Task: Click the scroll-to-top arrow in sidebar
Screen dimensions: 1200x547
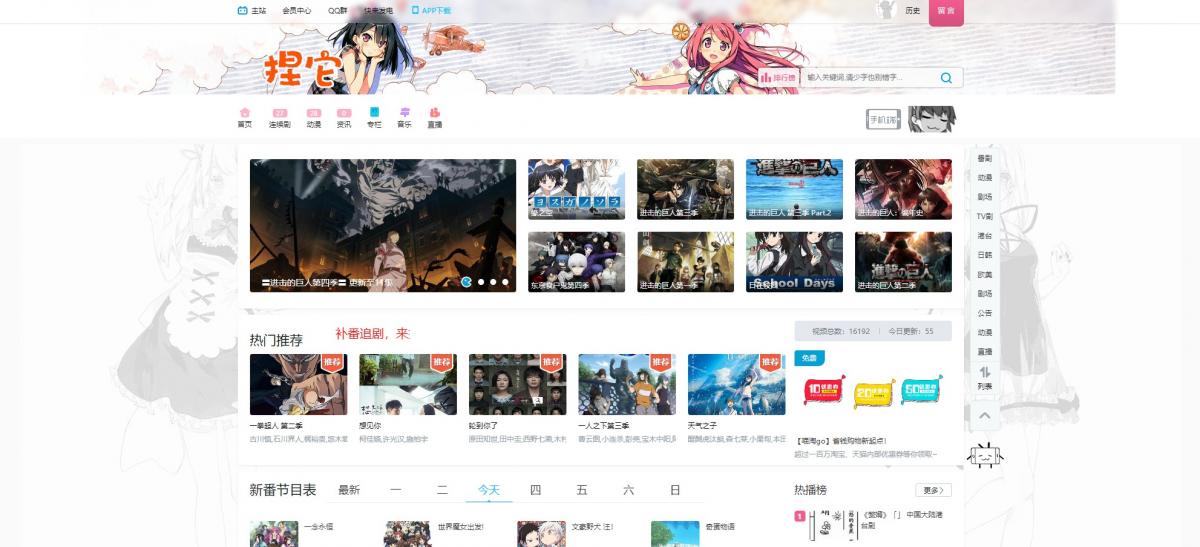Action: 985,415
